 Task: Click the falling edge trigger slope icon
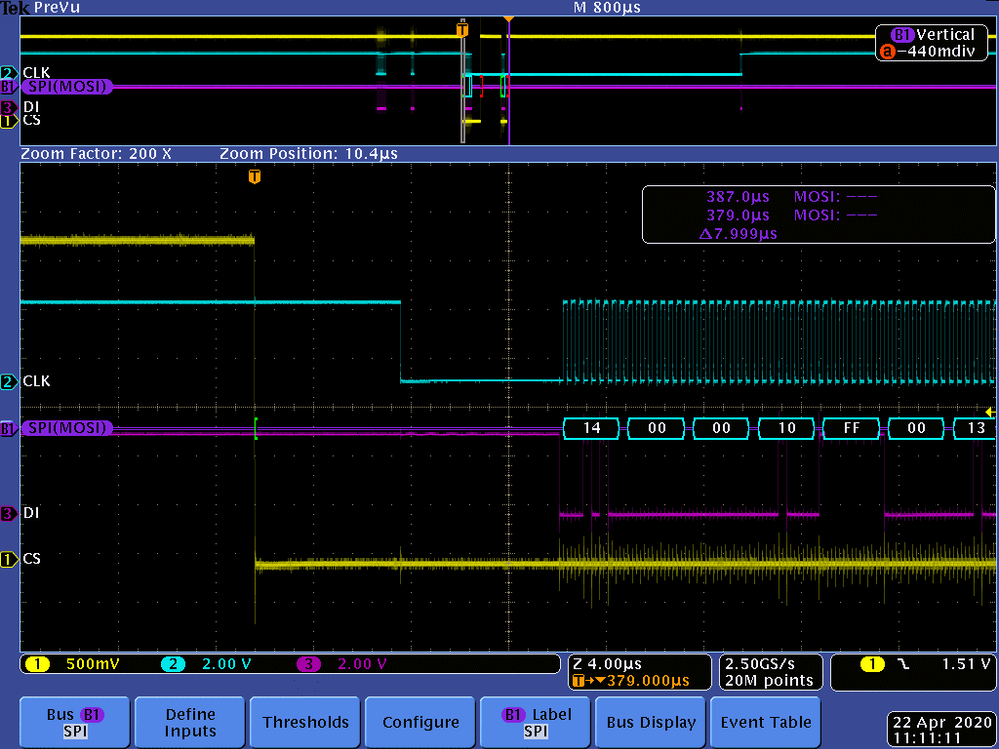point(903,664)
